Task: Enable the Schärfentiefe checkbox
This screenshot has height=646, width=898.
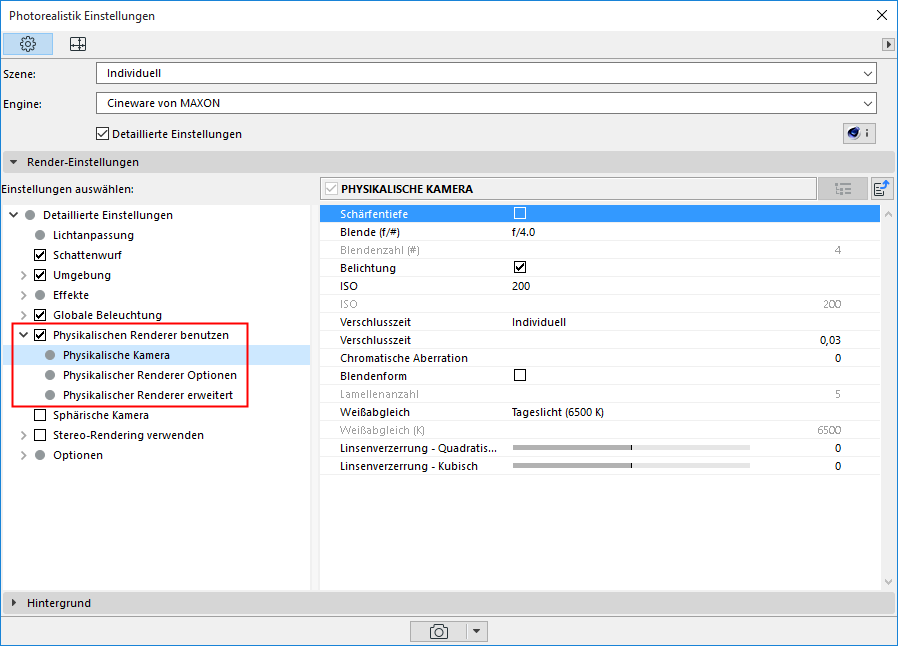Action: tap(520, 213)
